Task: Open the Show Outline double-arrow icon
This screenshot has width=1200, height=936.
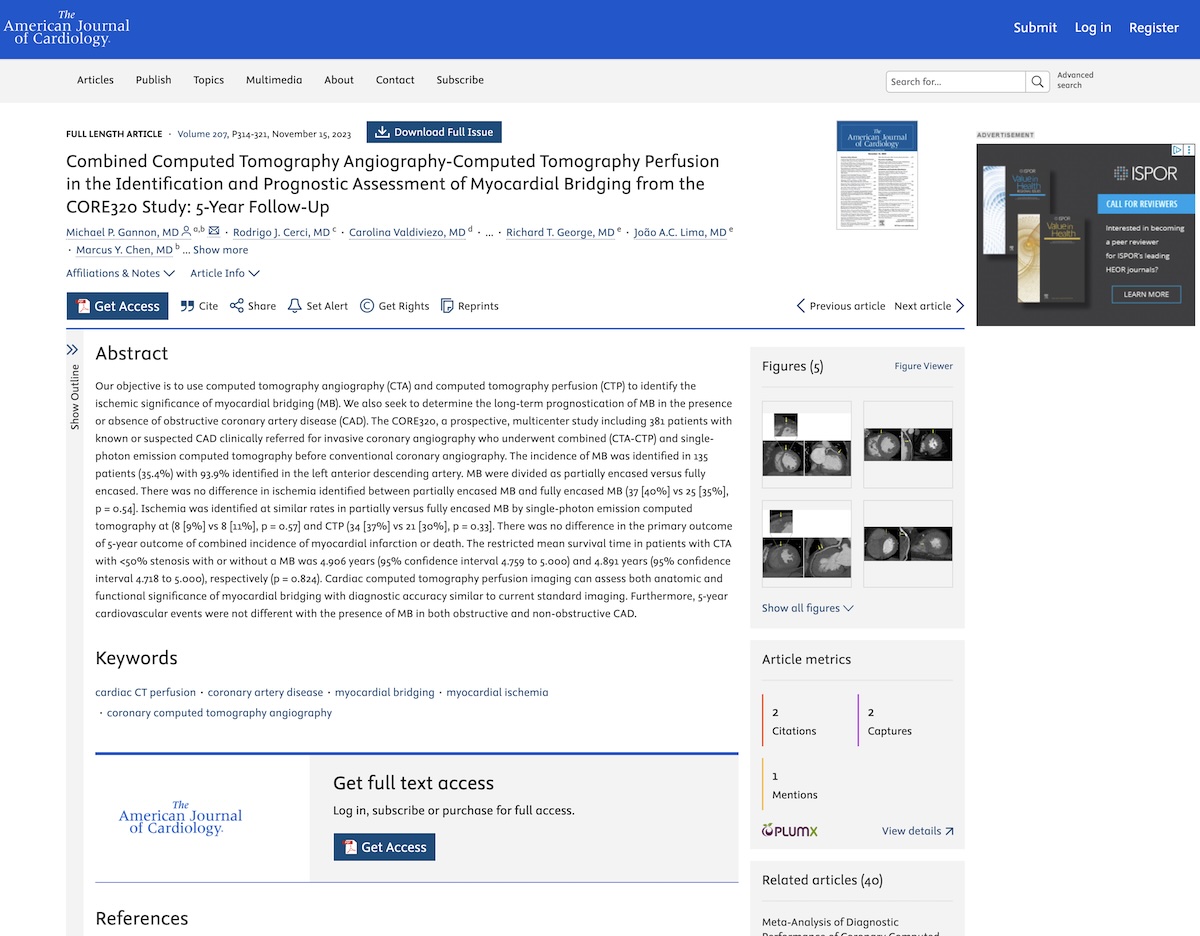Action: pos(72,349)
